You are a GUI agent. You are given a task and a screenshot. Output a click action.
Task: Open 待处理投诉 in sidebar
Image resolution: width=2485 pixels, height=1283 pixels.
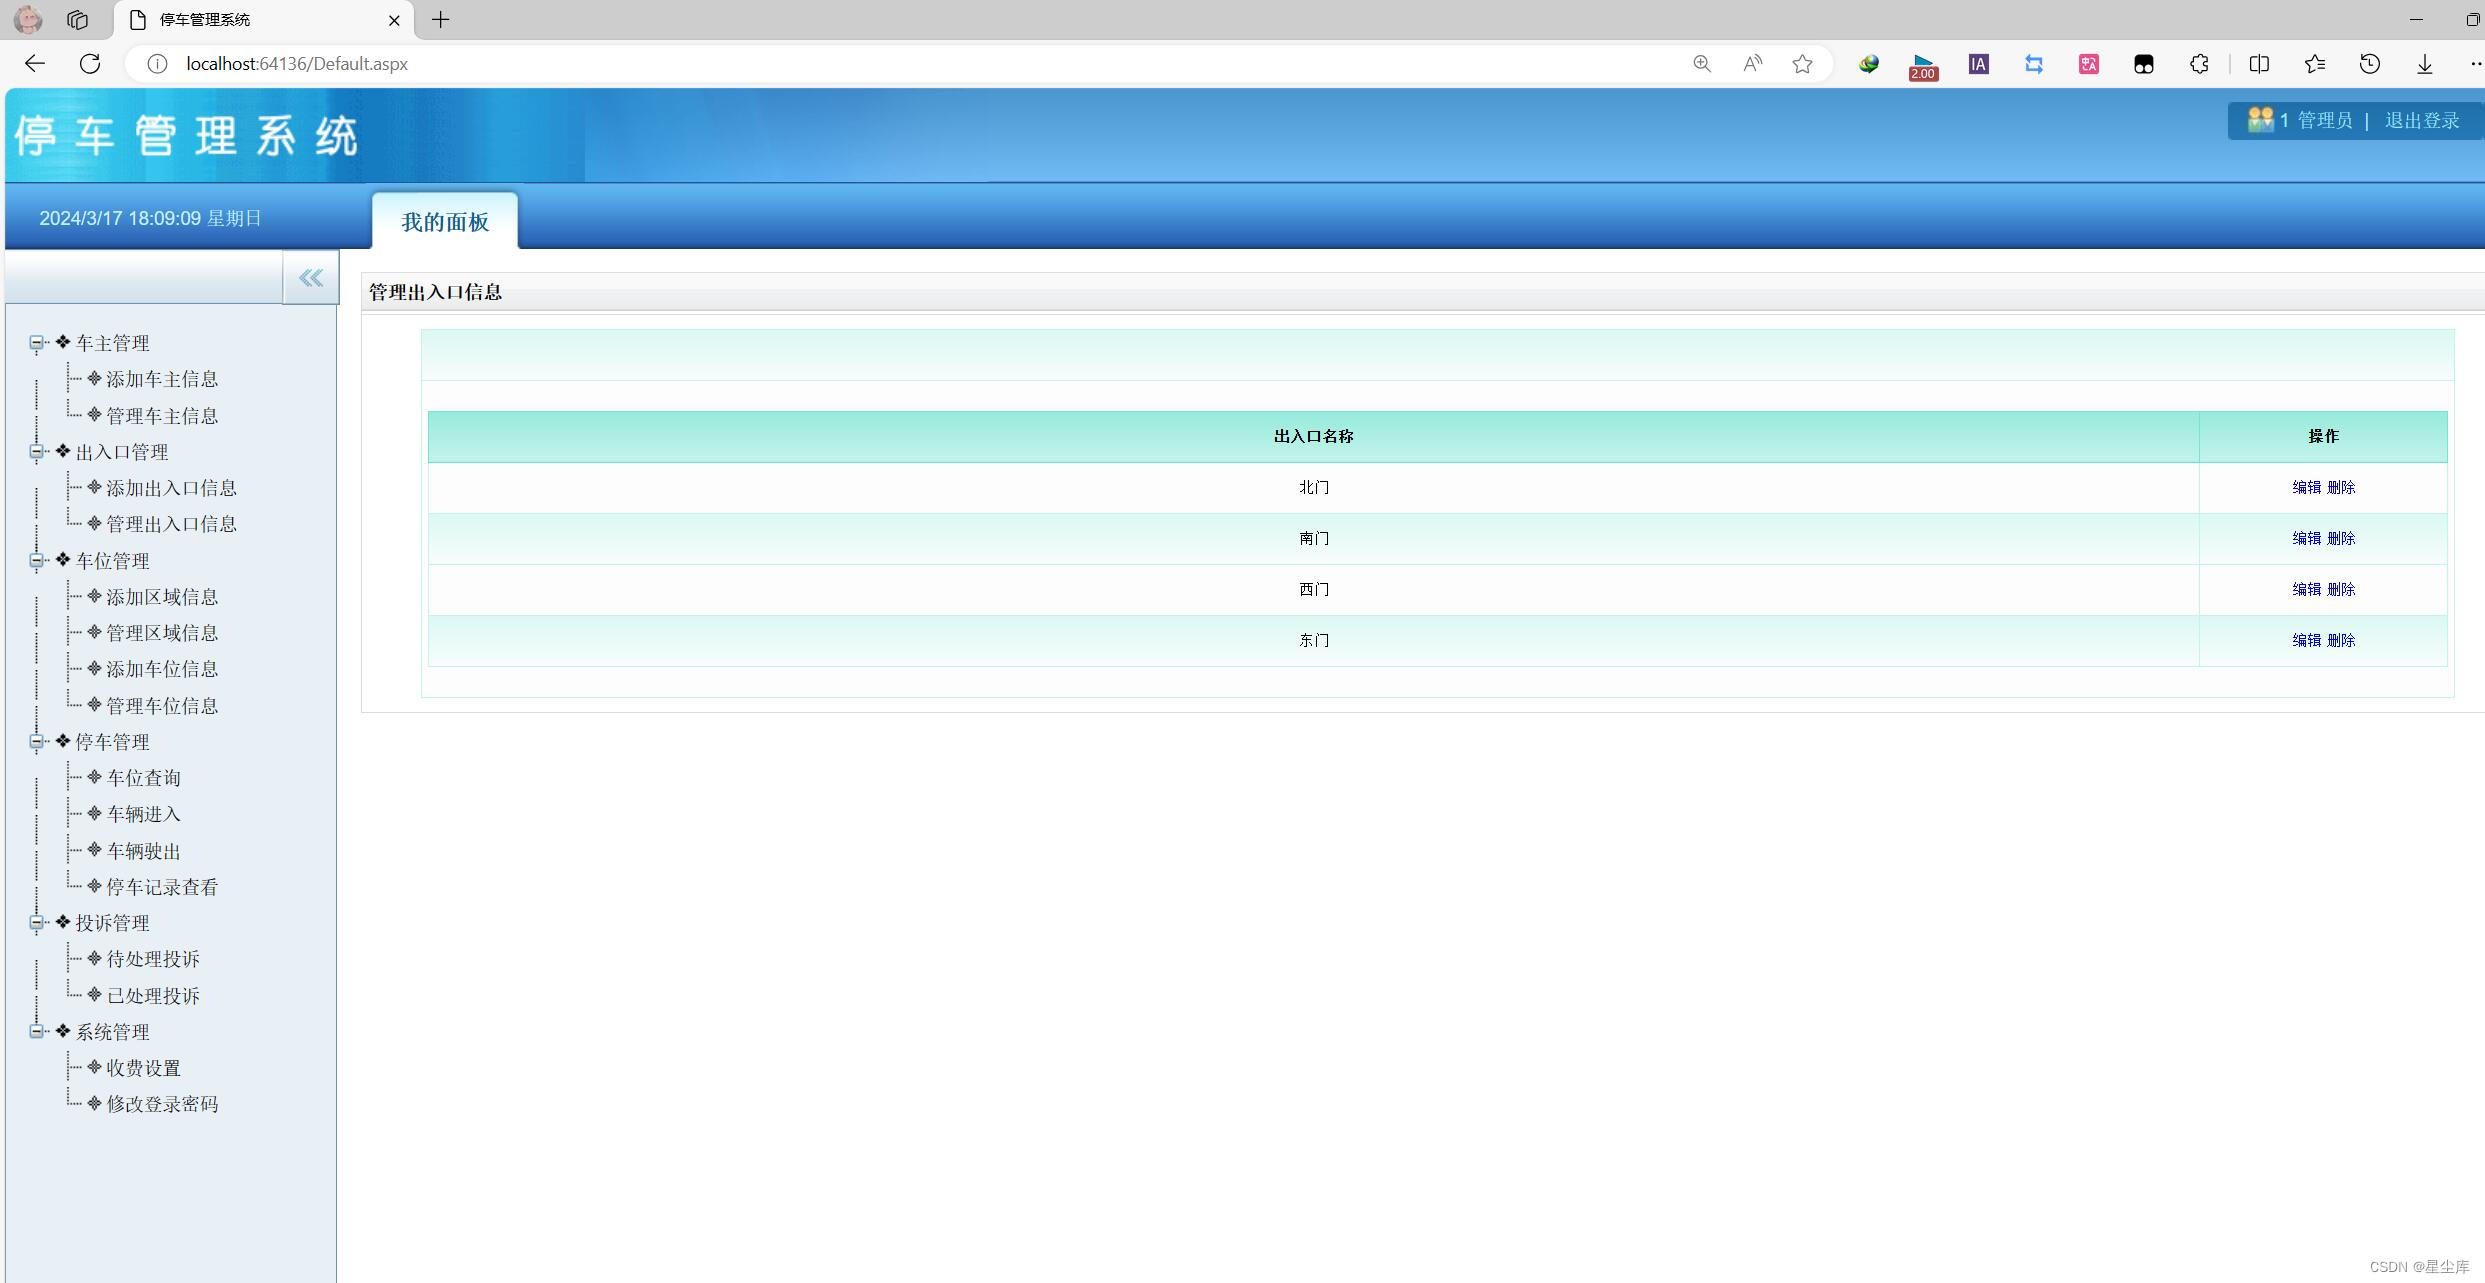coord(153,959)
